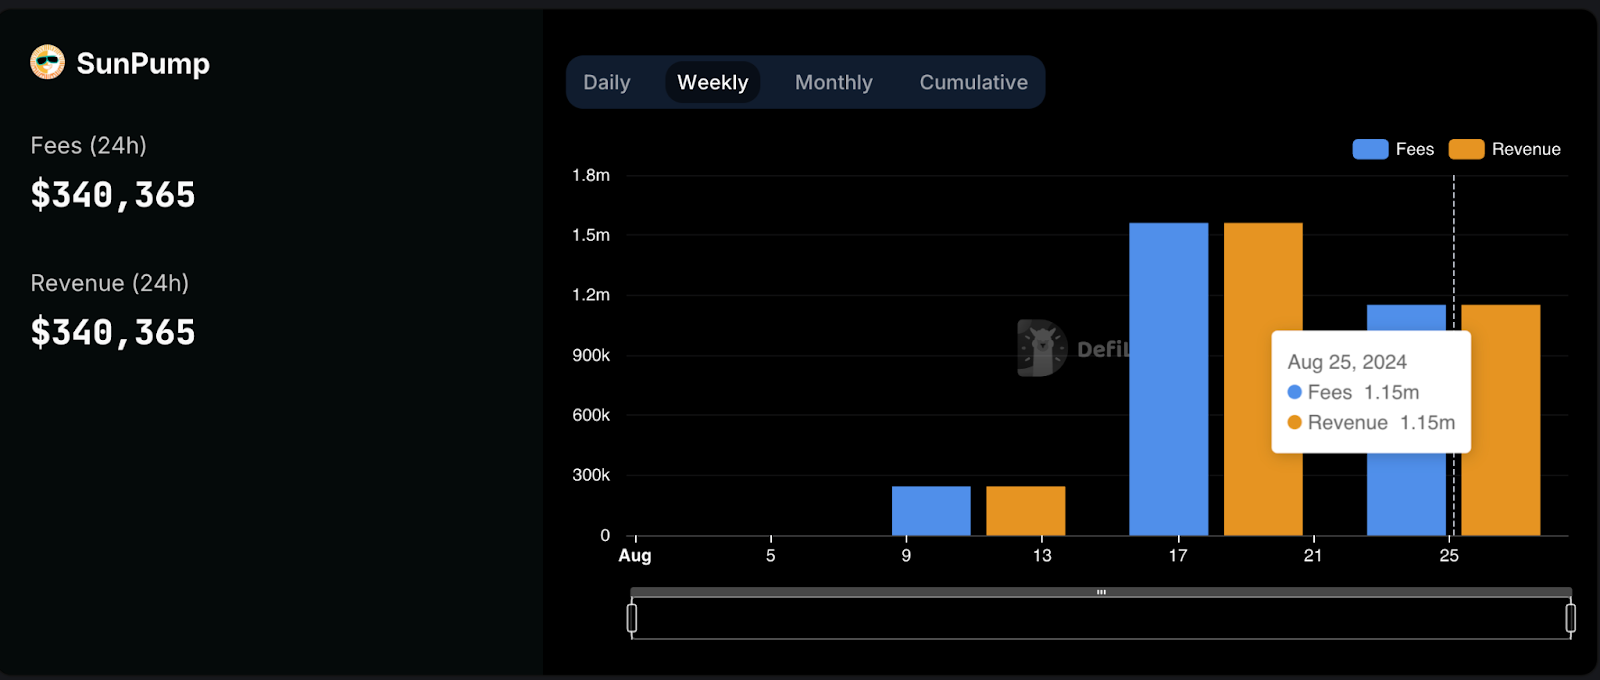This screenshot has height=680, width=1600.
Task: Click the Revenue (24h) label
Action: [110, 283]
